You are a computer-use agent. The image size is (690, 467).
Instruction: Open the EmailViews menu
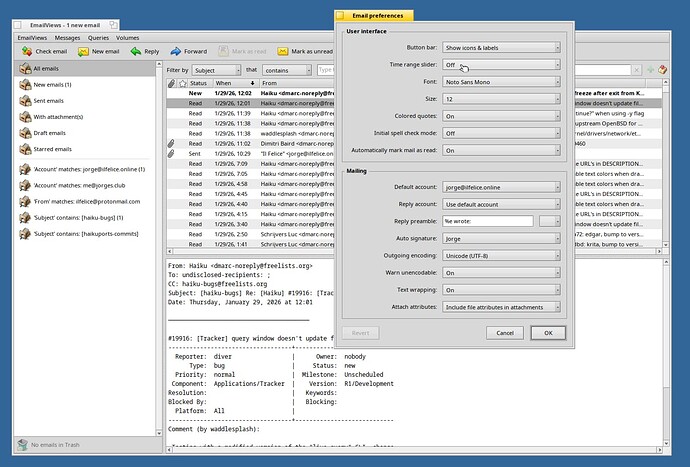[32, 38]
